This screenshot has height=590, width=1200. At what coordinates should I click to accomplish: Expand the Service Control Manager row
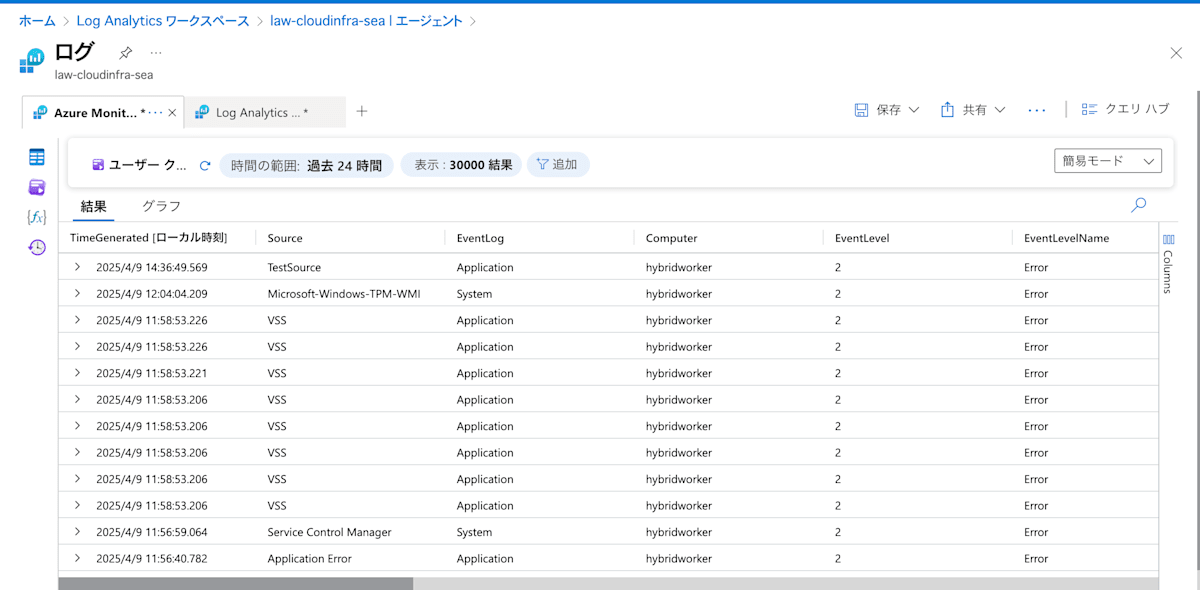(x=77, y=532)
